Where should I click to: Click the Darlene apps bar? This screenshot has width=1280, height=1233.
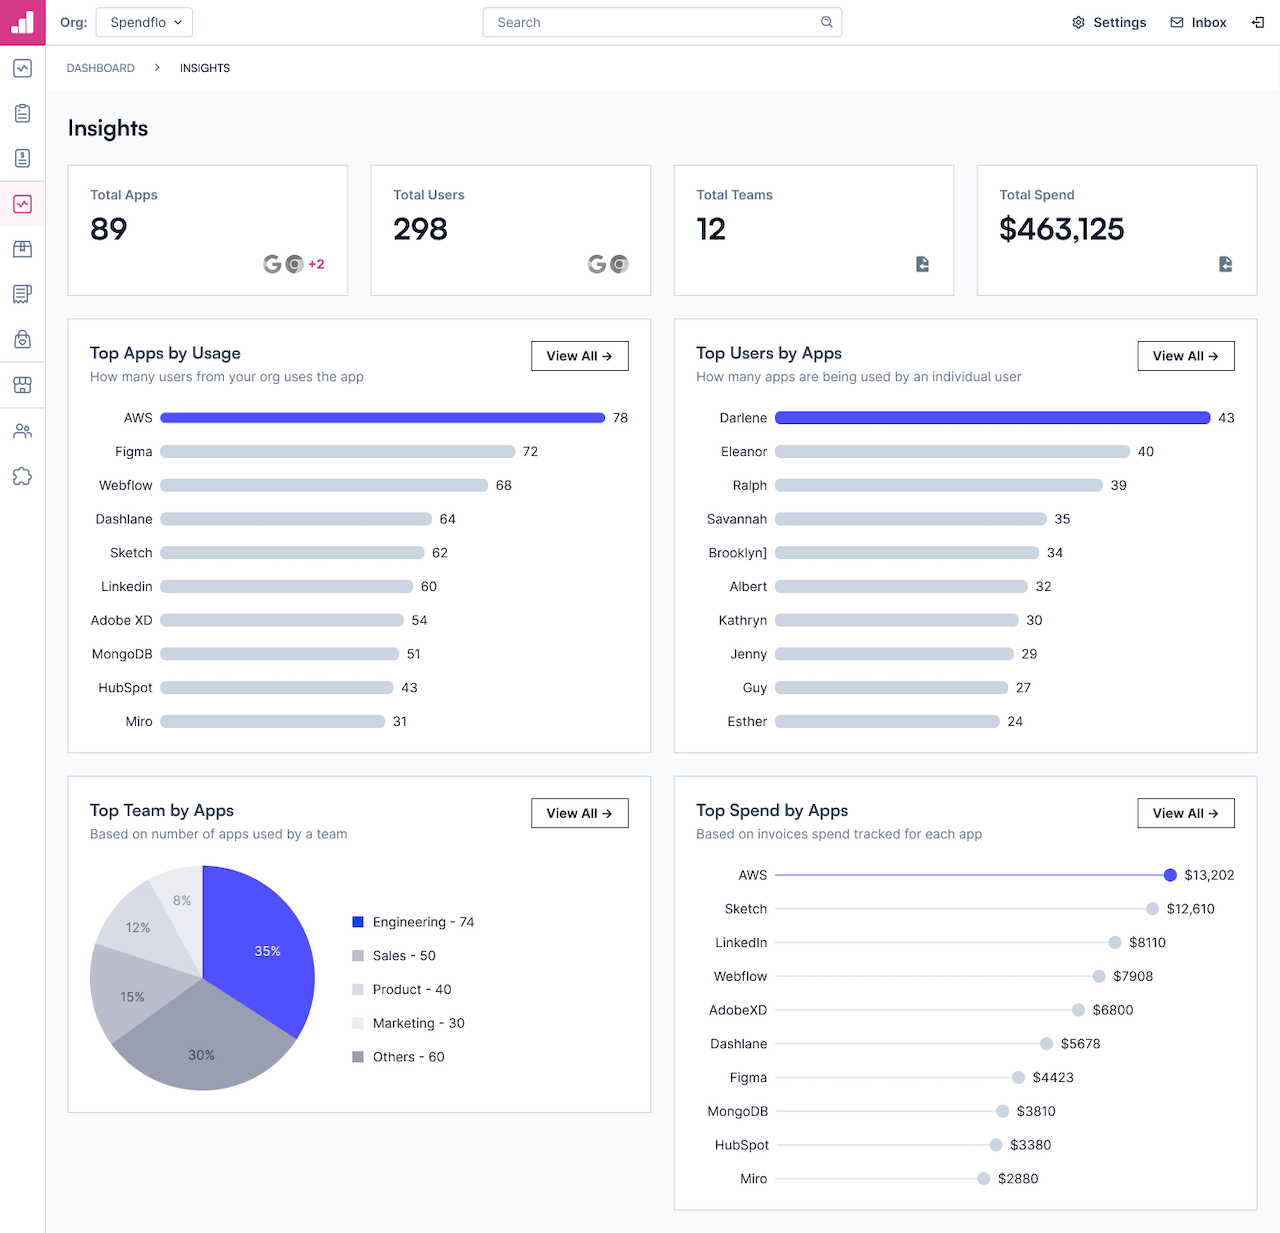993,418
